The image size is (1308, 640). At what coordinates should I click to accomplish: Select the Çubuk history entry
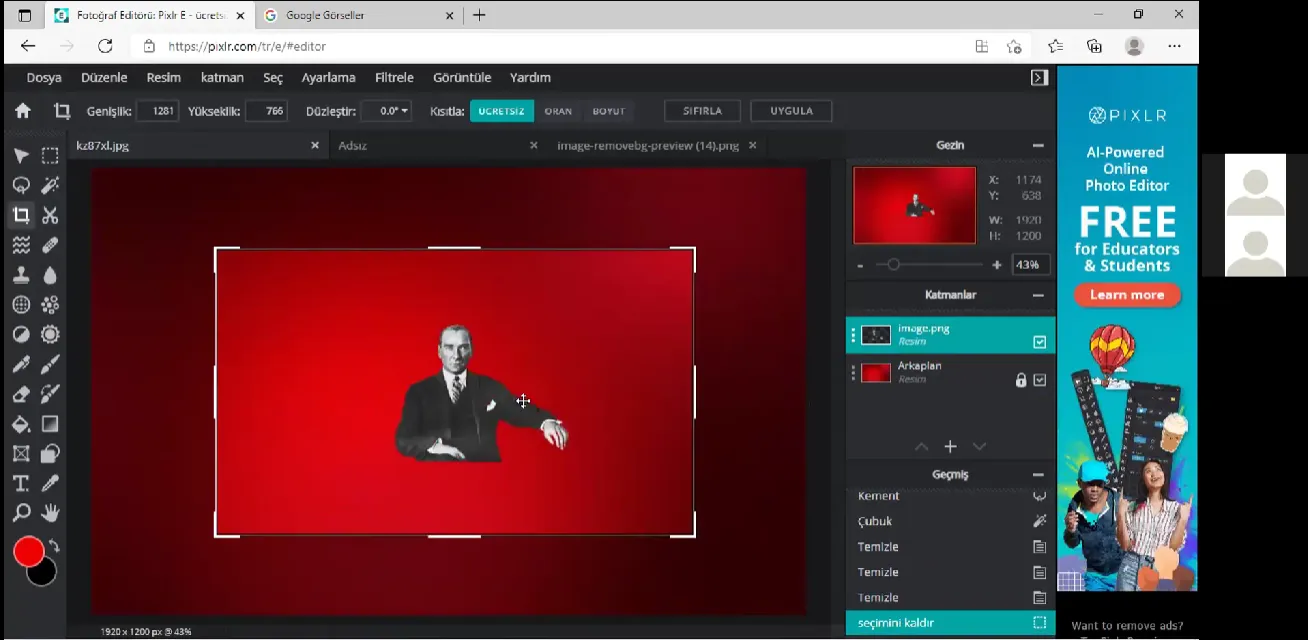click(x=950, y=521)
